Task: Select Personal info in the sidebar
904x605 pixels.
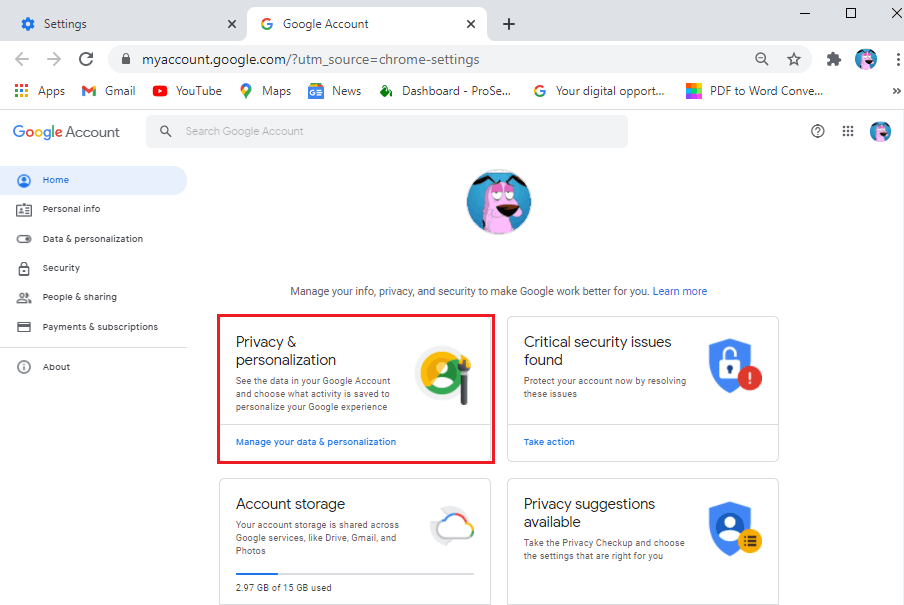Action: click(x=71, y=209)
